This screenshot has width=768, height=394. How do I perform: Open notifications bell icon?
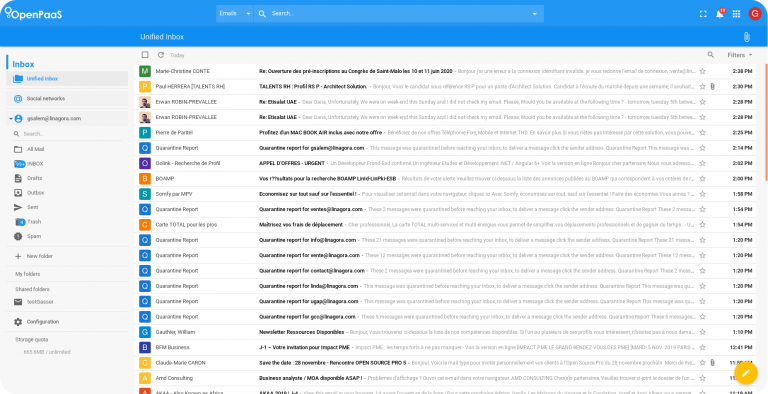[720, 14]
